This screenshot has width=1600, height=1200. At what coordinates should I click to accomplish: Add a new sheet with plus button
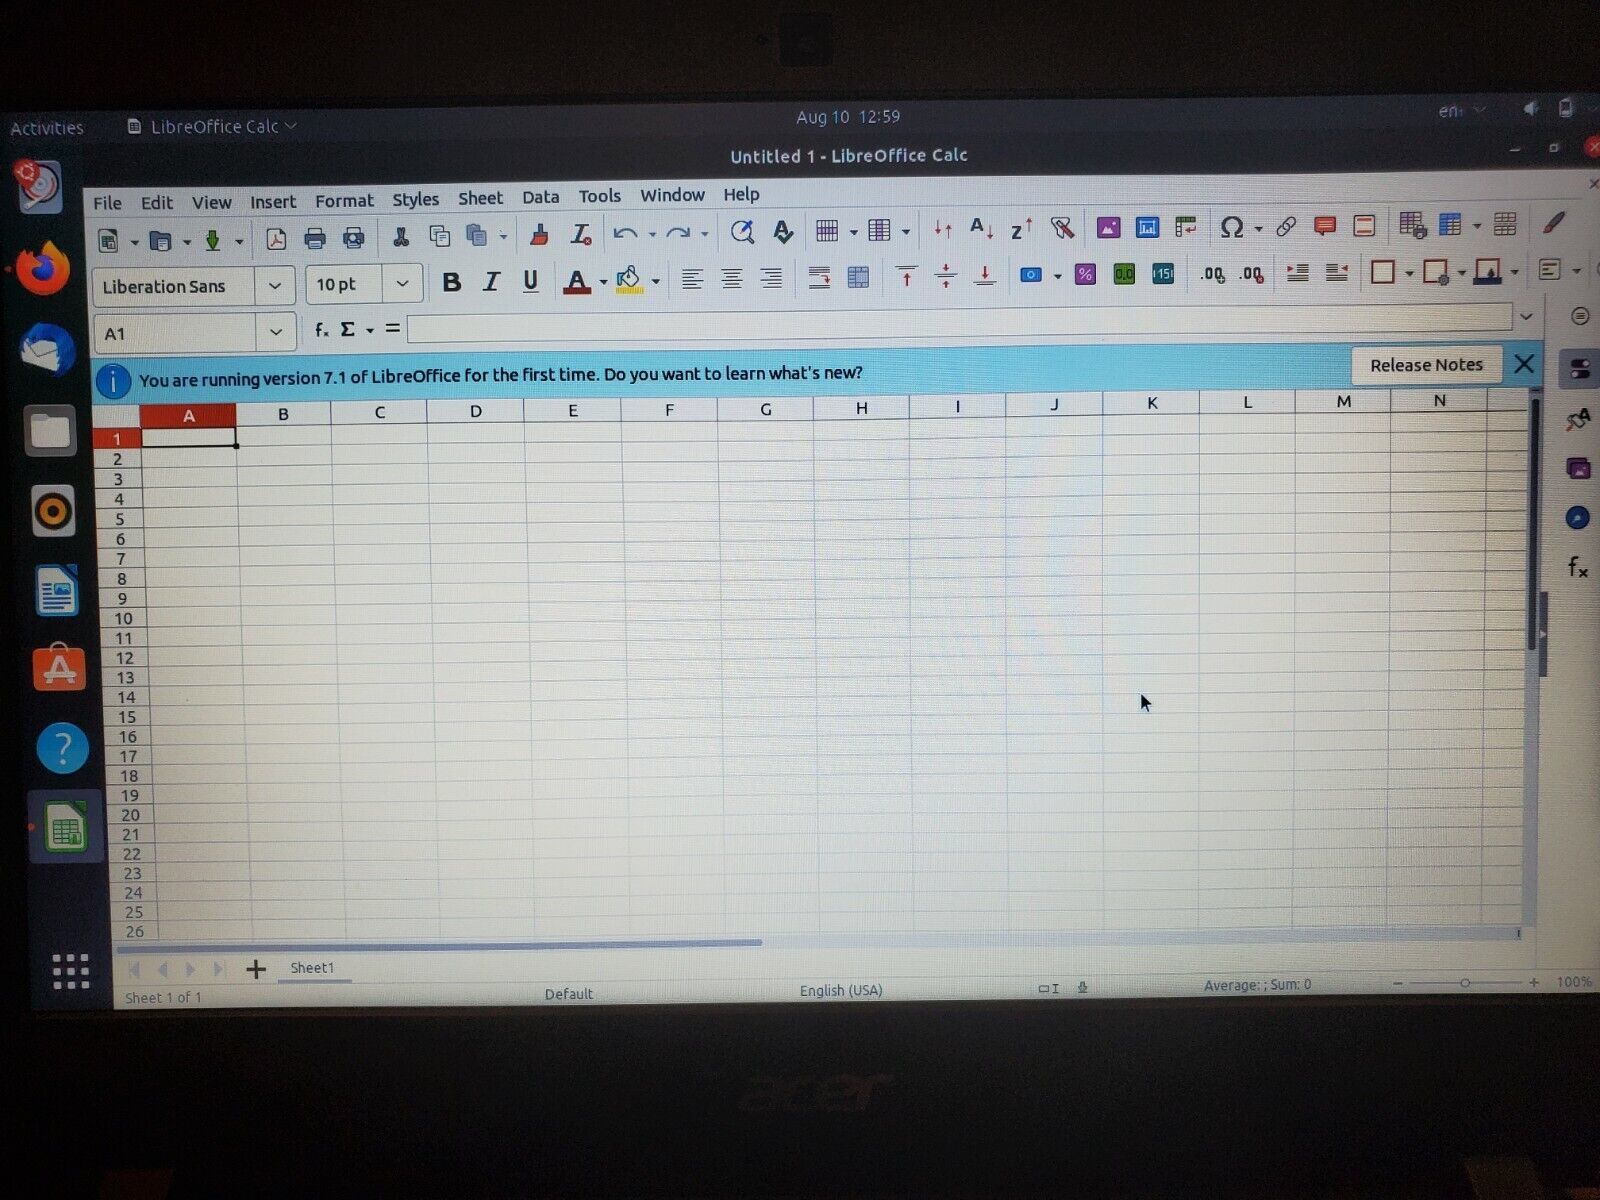click(x=256, y=969)
